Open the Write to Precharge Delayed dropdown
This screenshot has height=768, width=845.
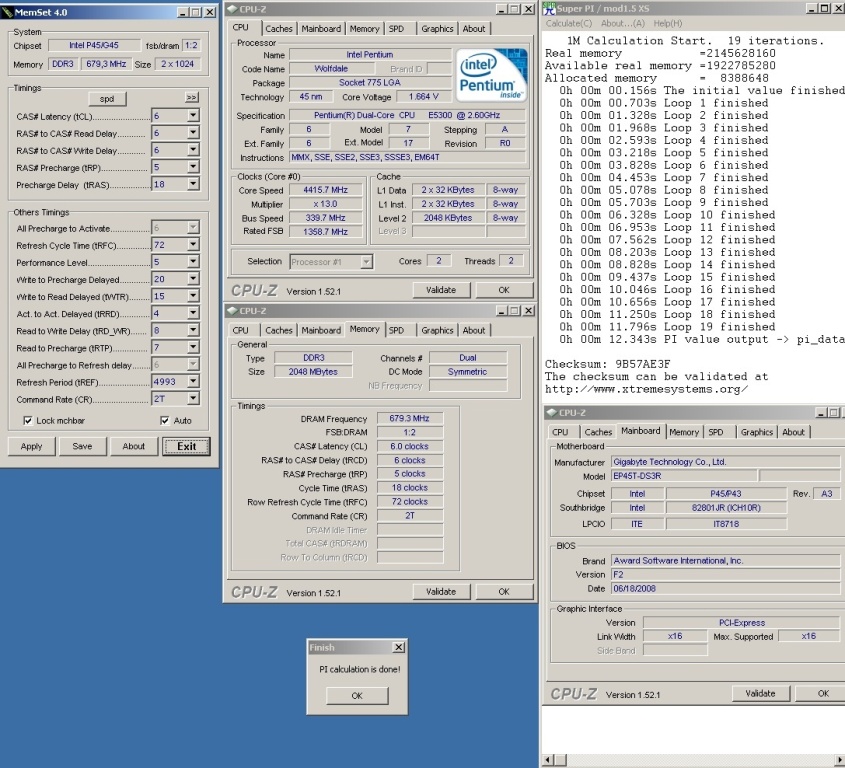(x=193, y=279)
